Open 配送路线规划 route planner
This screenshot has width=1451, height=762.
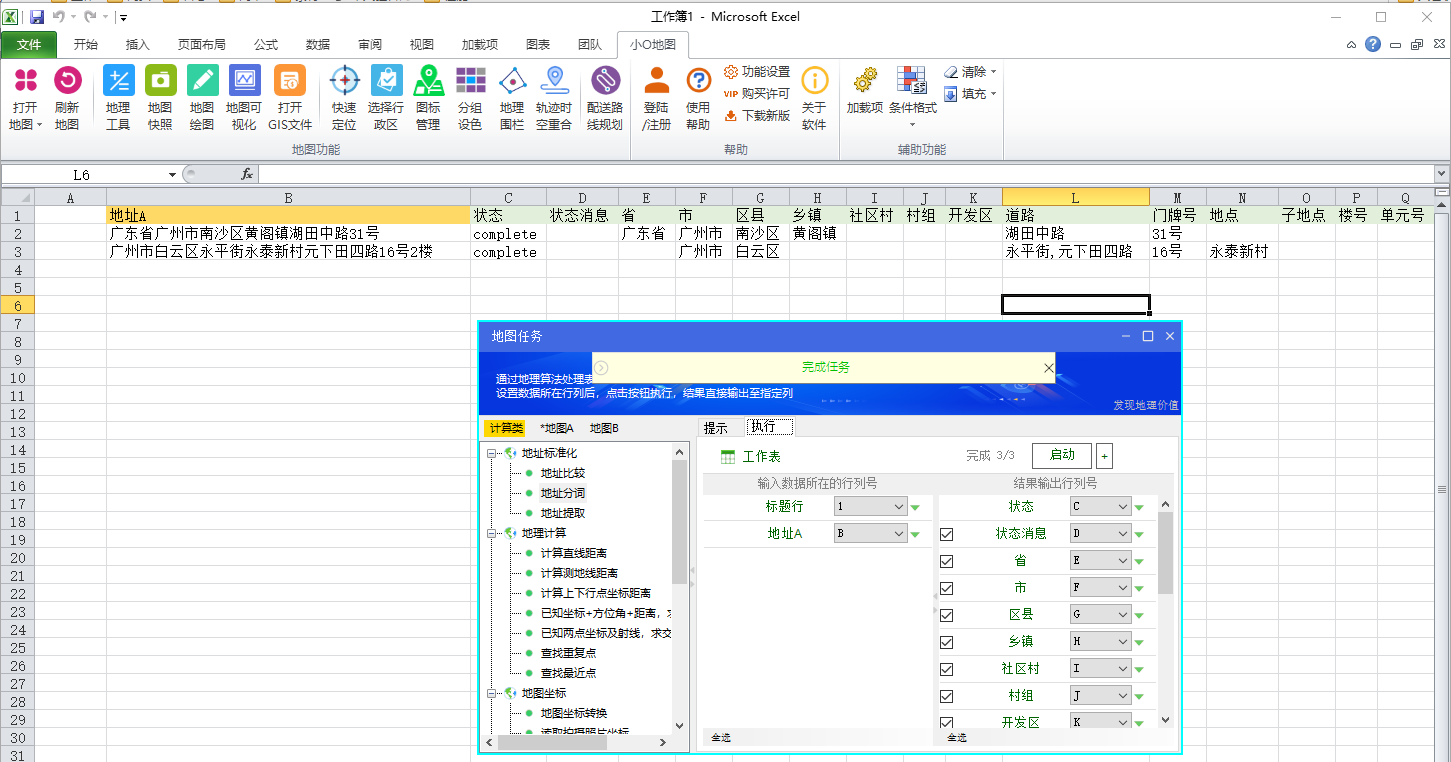(x=605, y=99)
